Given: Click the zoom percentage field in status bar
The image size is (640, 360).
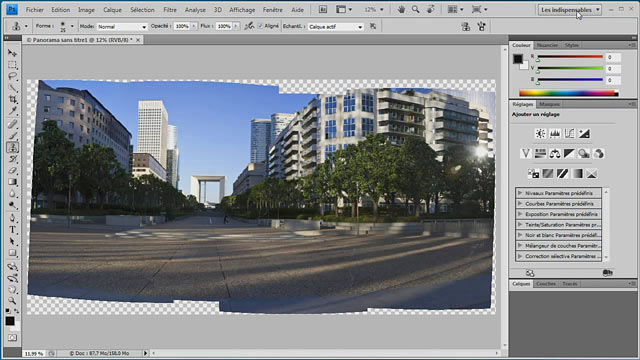Looking at the screenshot, I should click(x=33, y=353).
